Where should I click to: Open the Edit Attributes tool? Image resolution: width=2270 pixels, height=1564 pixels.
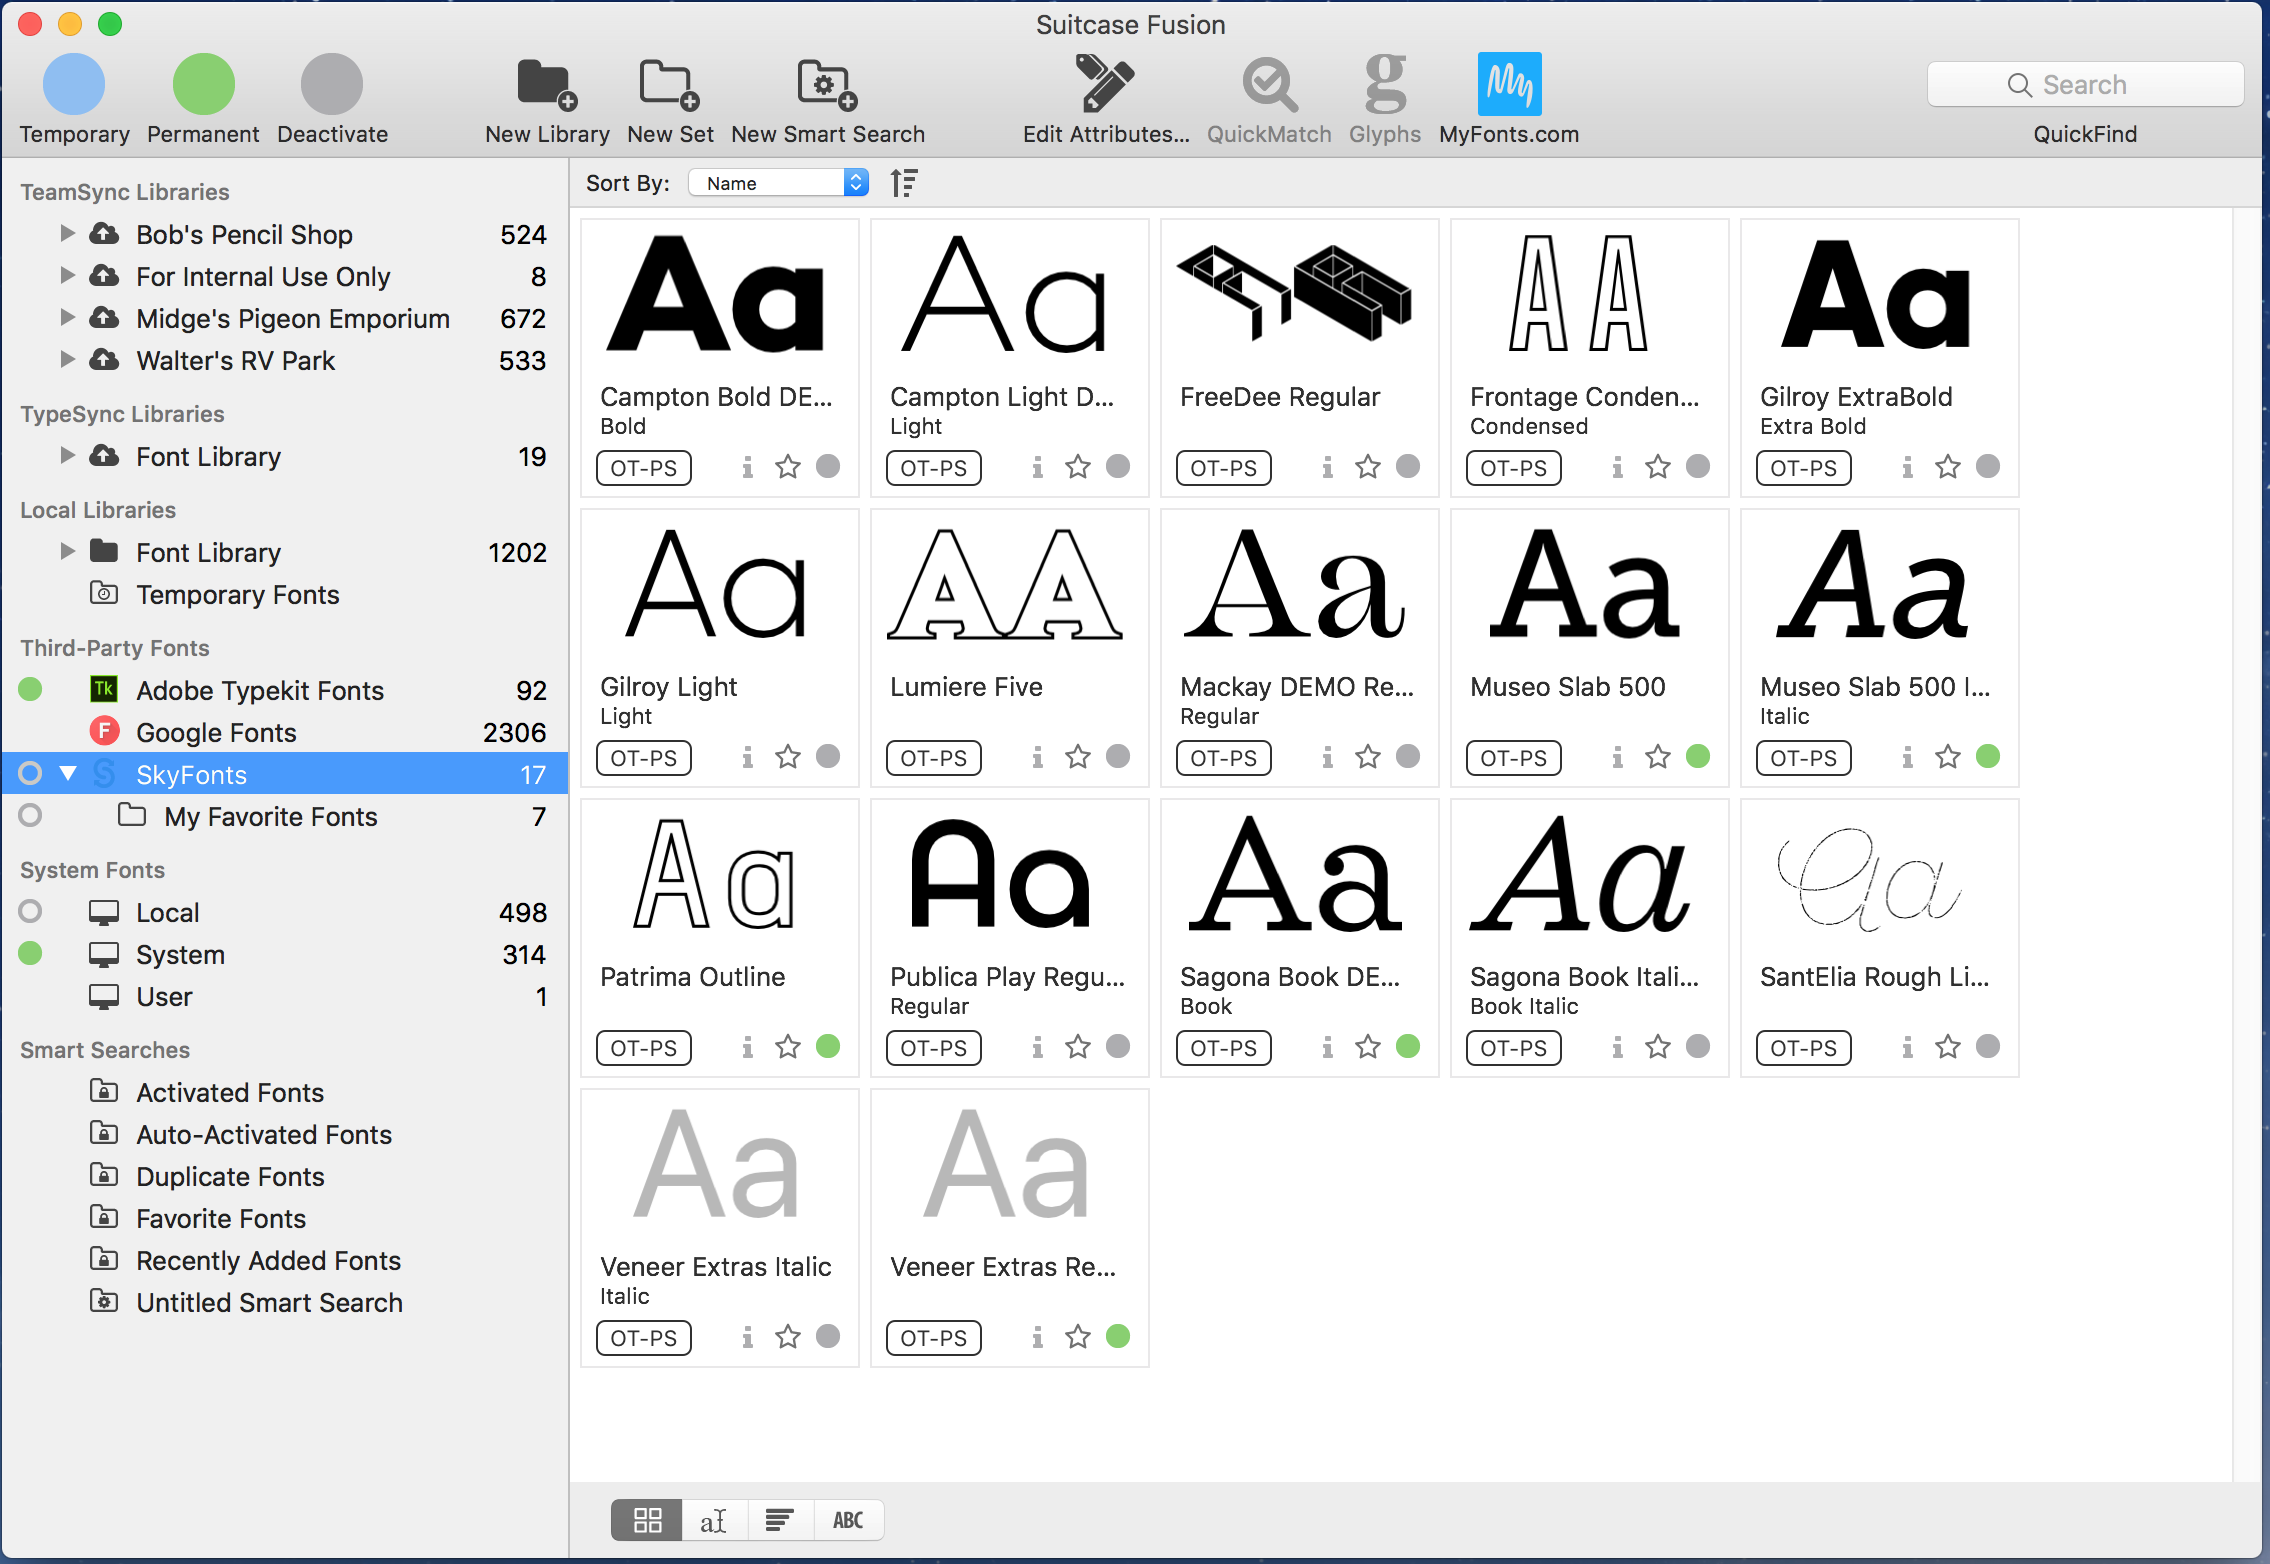point(1104,84)
